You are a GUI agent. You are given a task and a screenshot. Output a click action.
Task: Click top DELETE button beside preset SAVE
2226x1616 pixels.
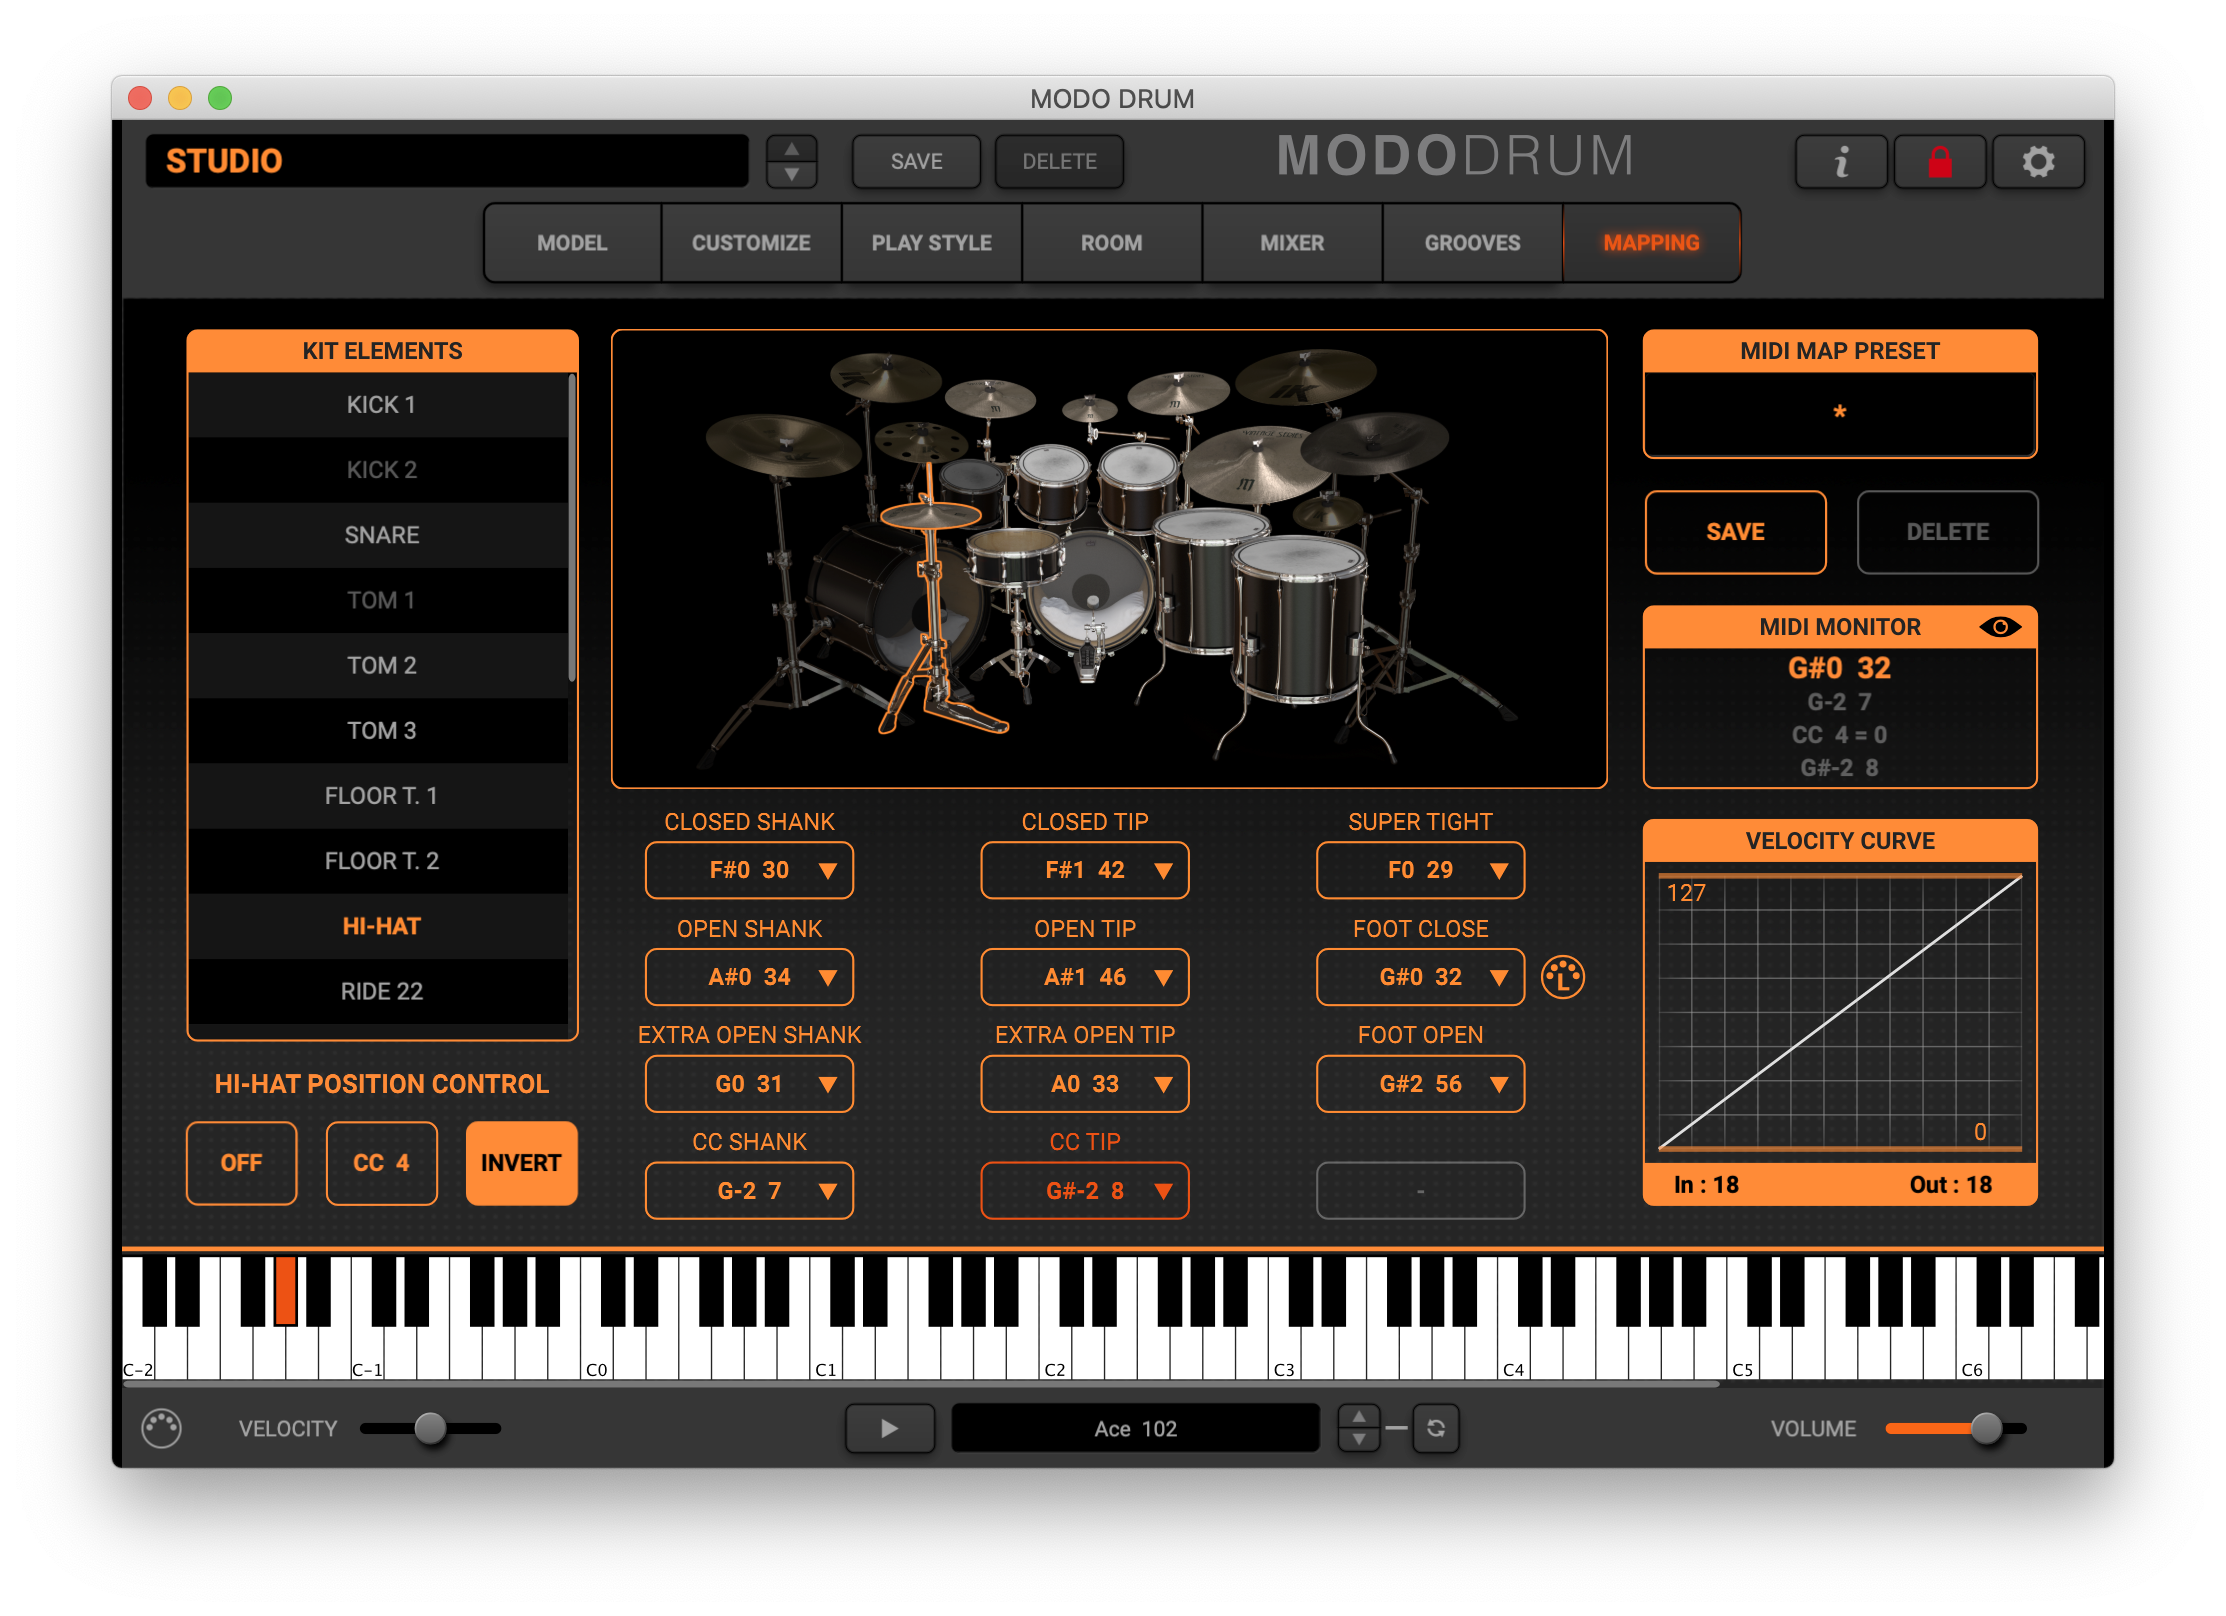coord(1059,162)
